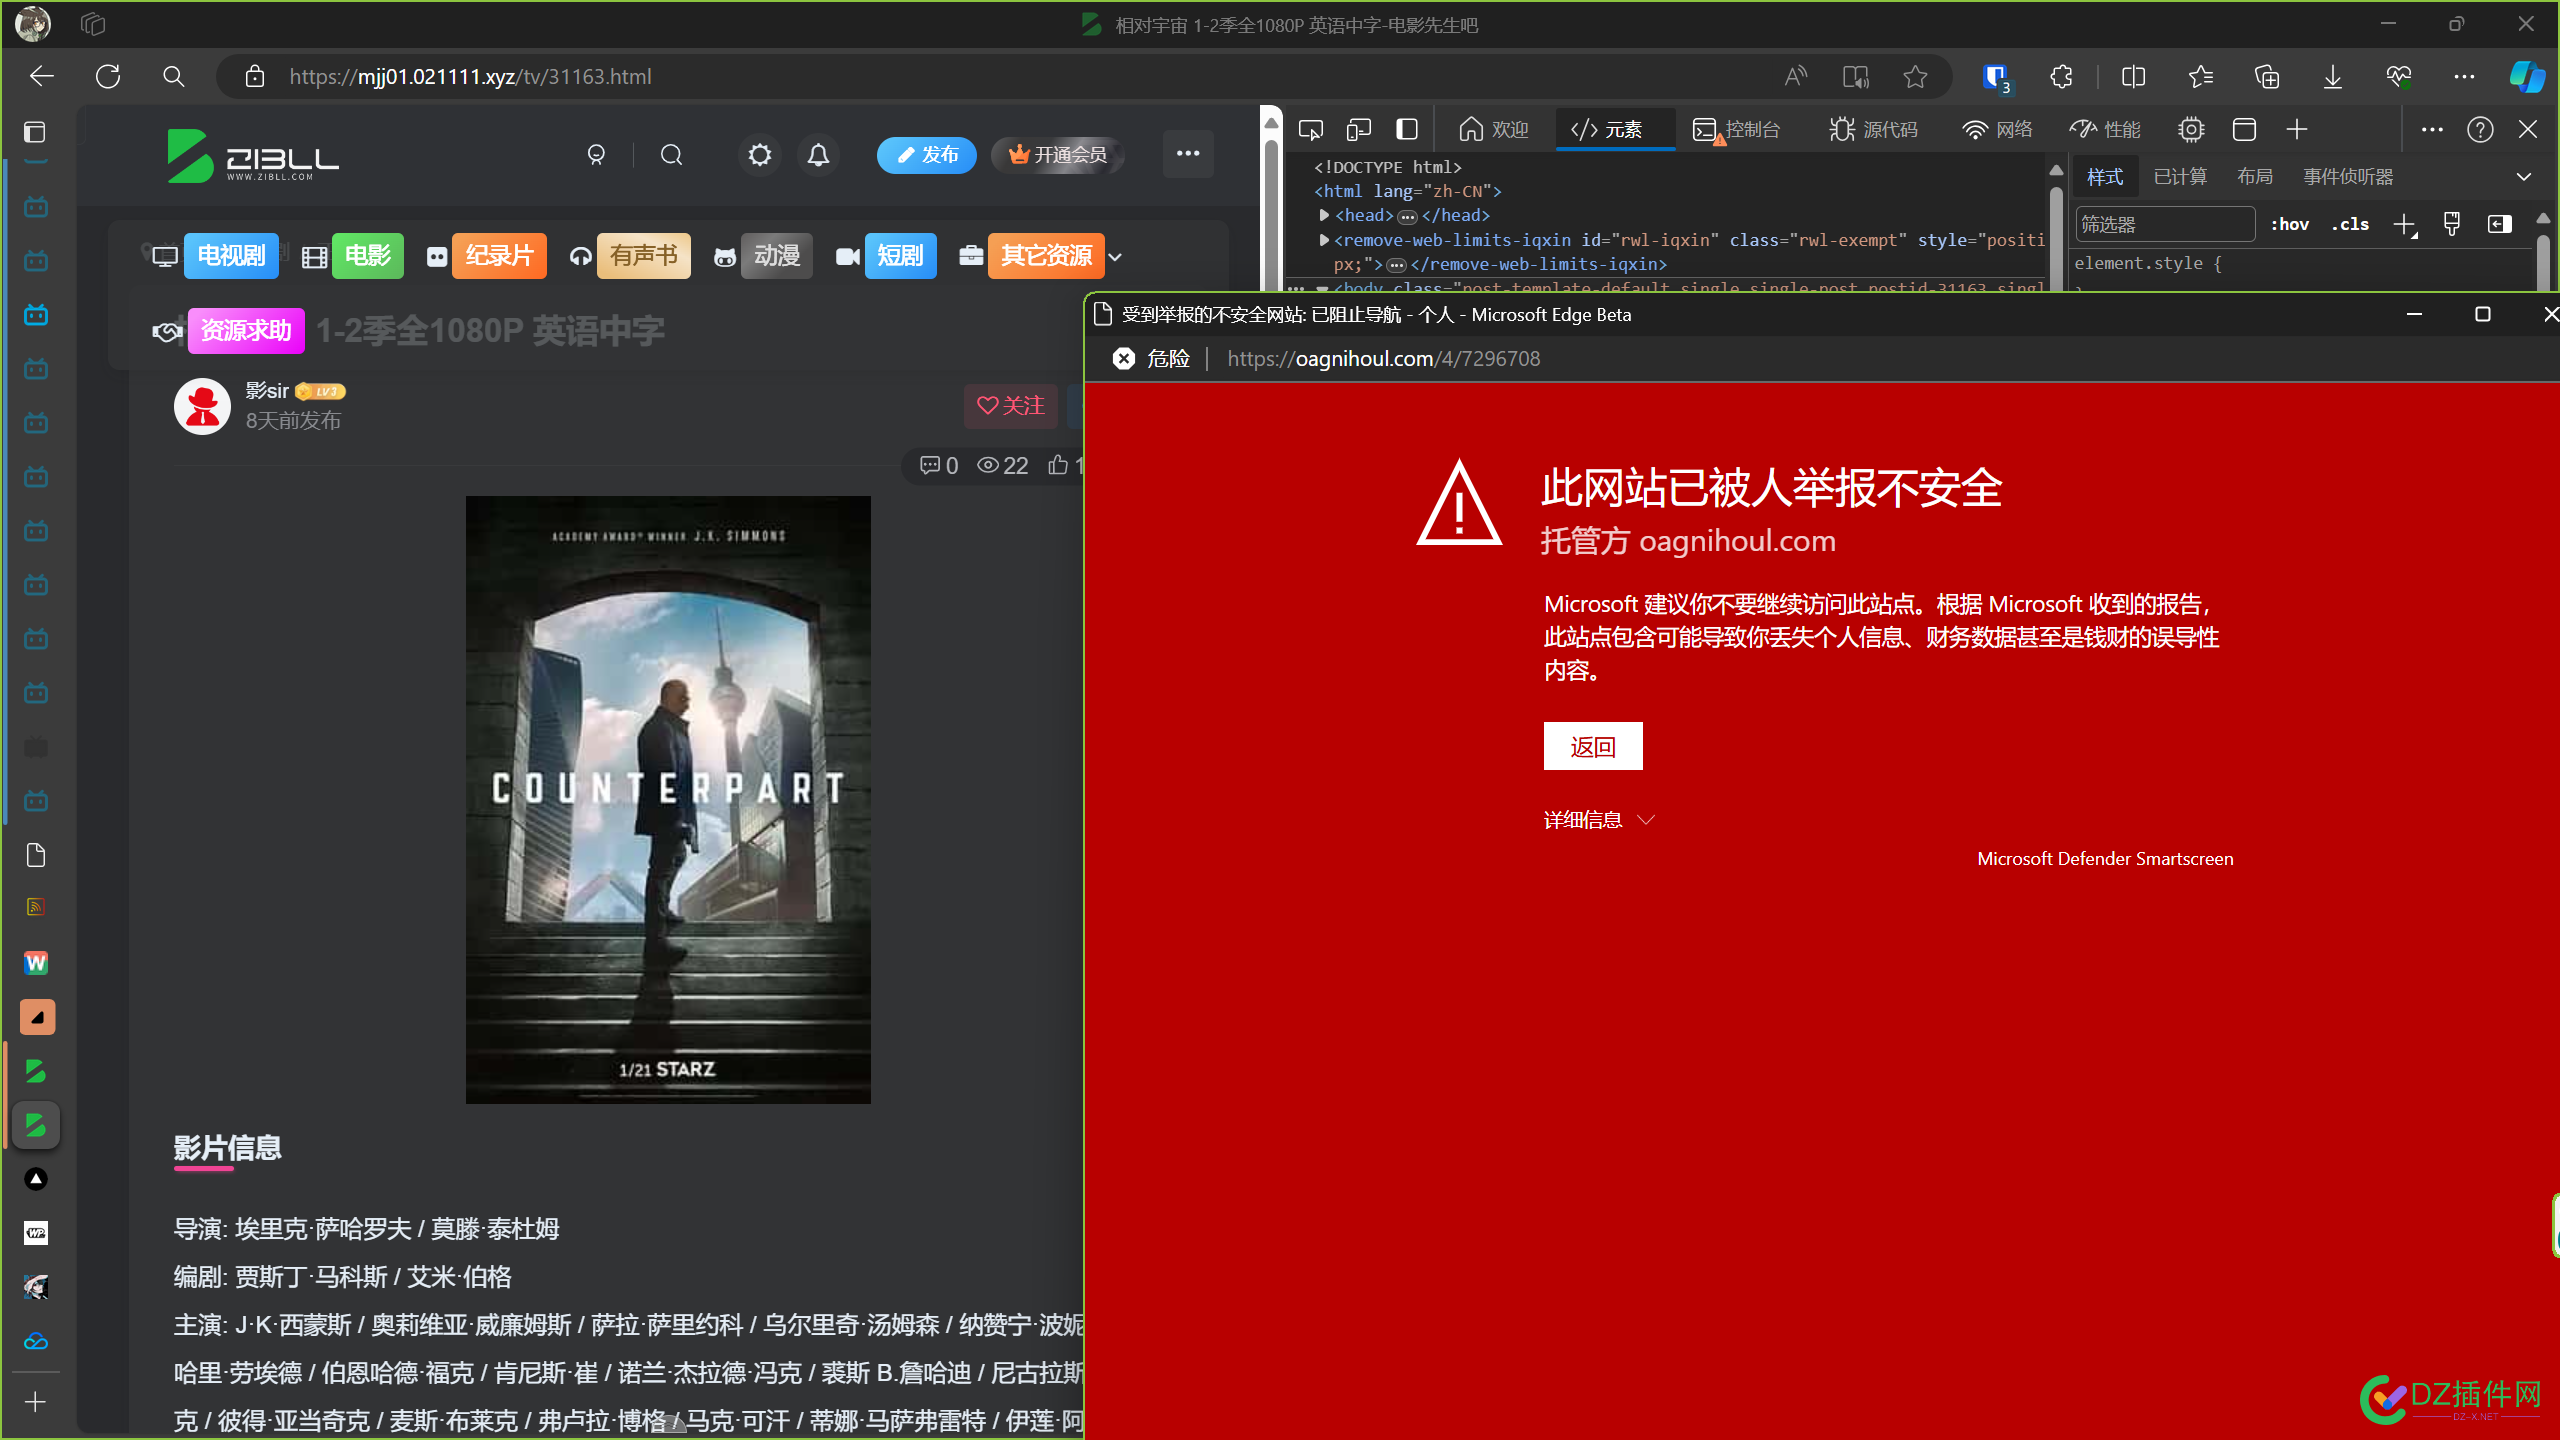Viewport: 2560px width, 1440px height.
Task: Open the 影sir author avatar
Action: (202, 406)
